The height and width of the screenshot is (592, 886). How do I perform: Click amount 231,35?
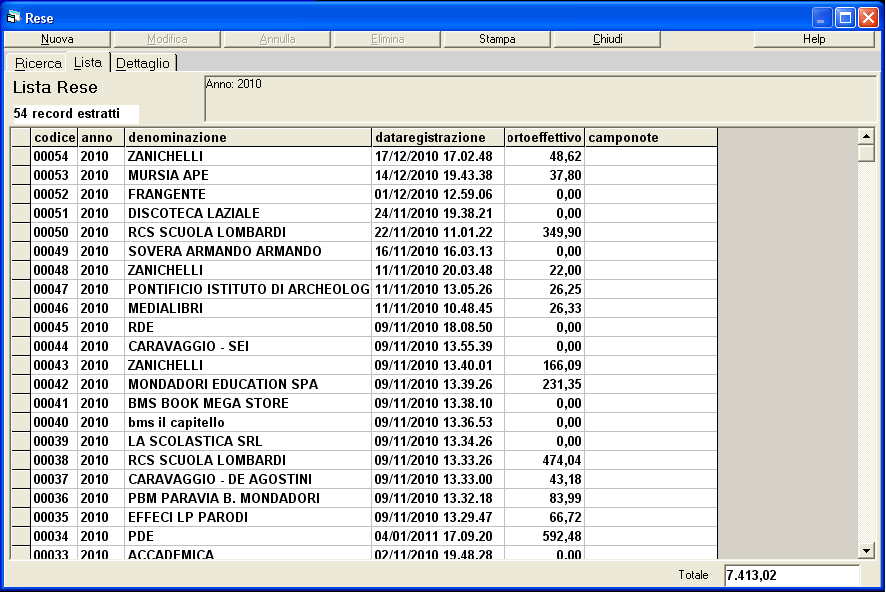(x=545, y=384)
